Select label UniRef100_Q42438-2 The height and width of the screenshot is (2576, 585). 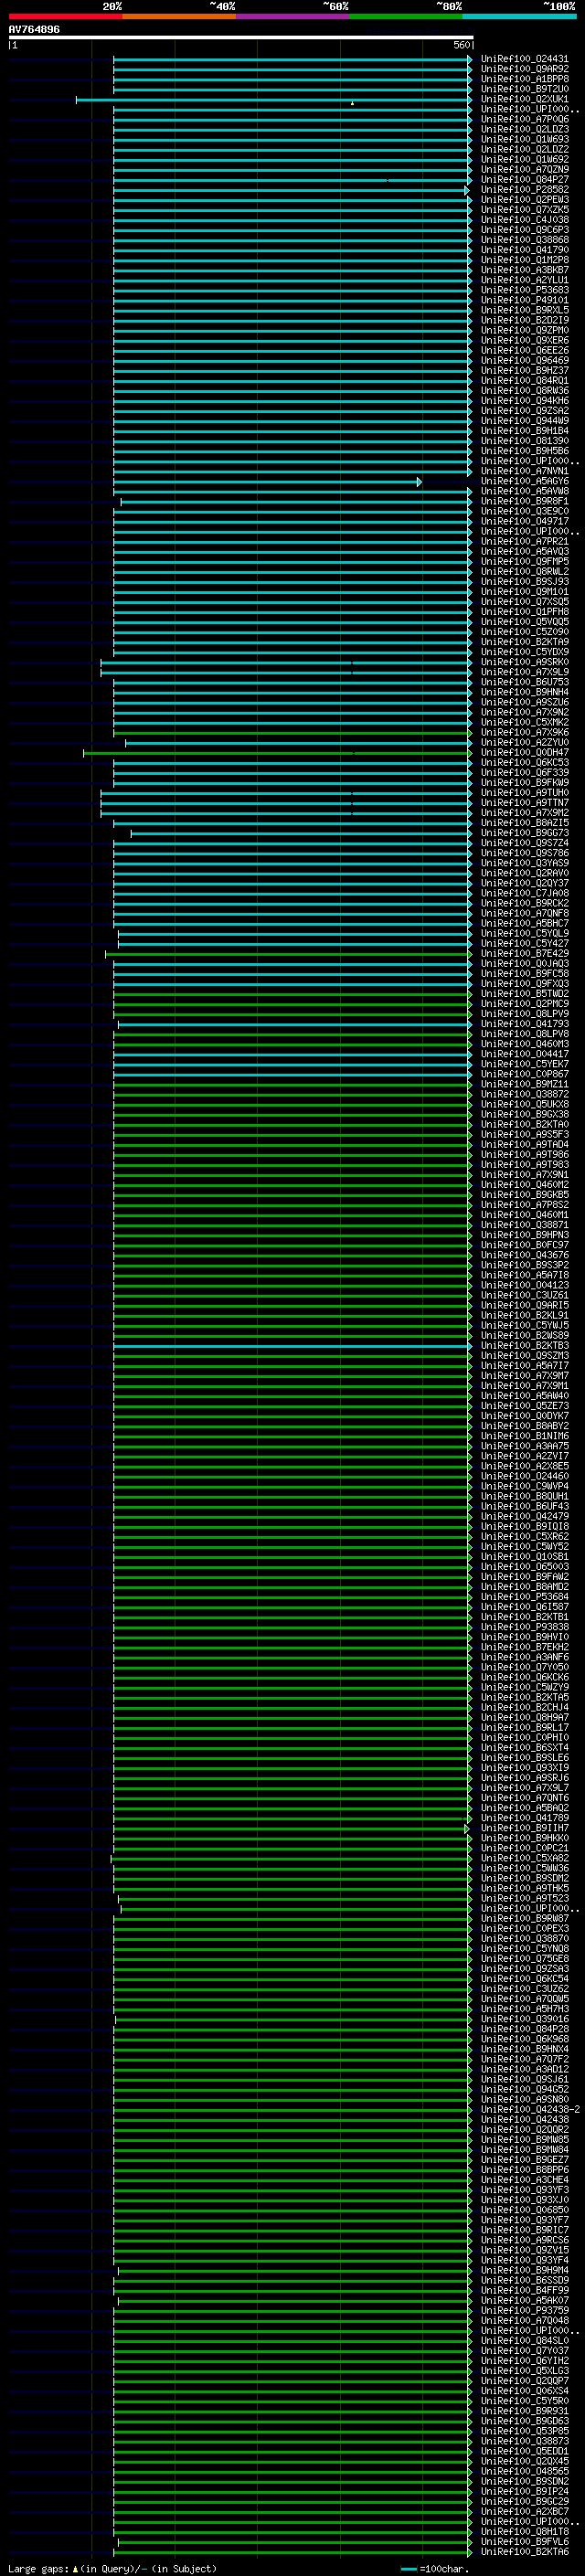tap(530, 2109)
